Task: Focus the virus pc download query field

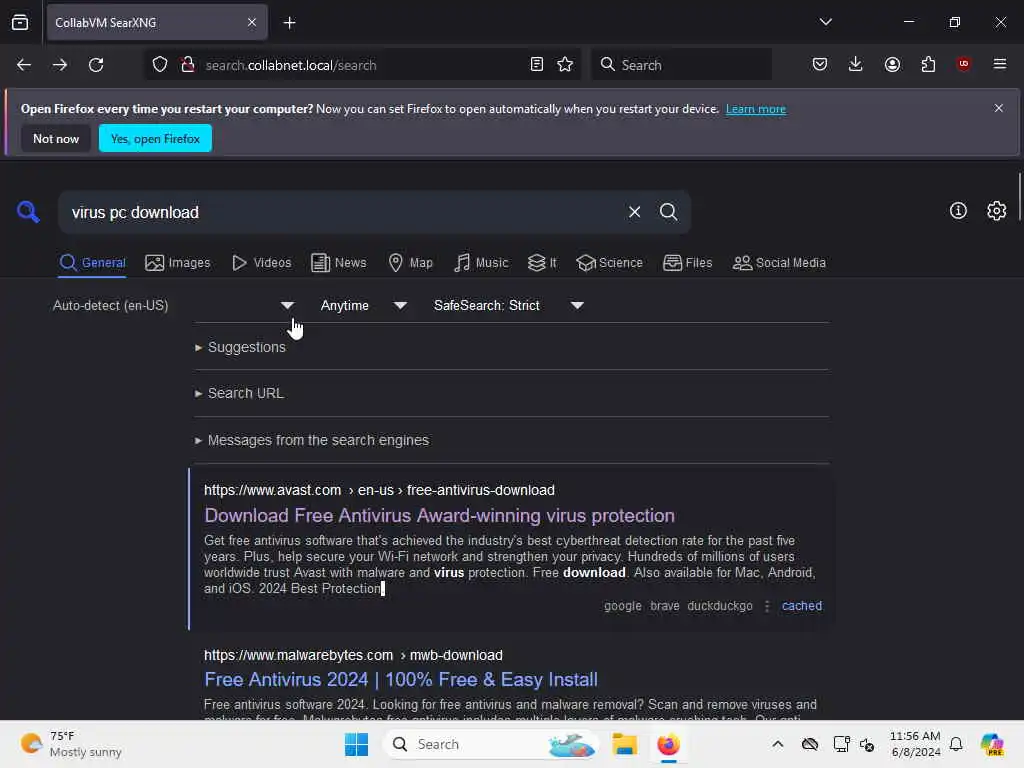Action: click(x=340, y=212)
